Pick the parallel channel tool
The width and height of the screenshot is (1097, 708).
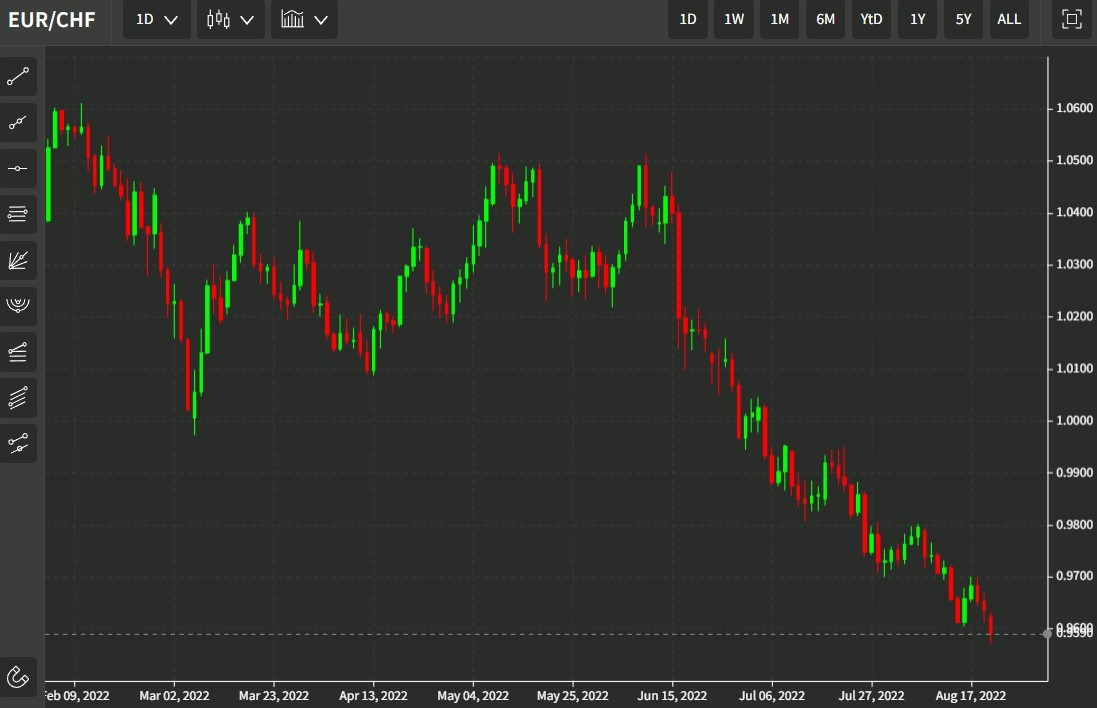pos(18,397)
